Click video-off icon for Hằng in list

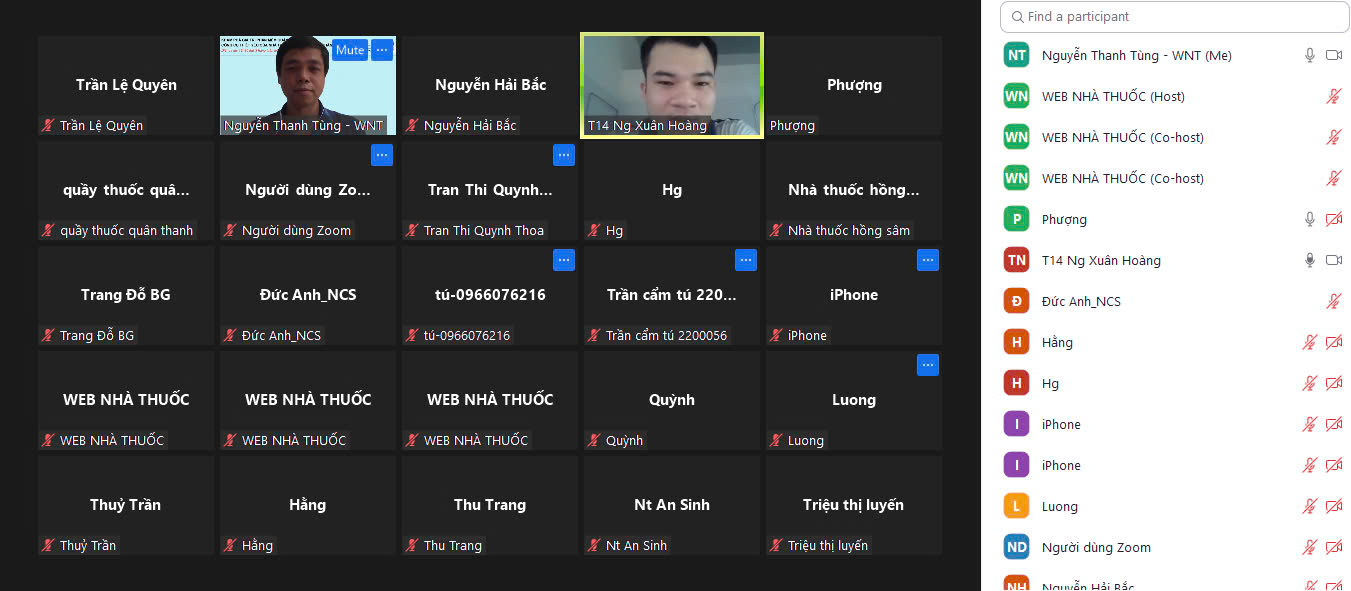click(x=1333, y=343)
